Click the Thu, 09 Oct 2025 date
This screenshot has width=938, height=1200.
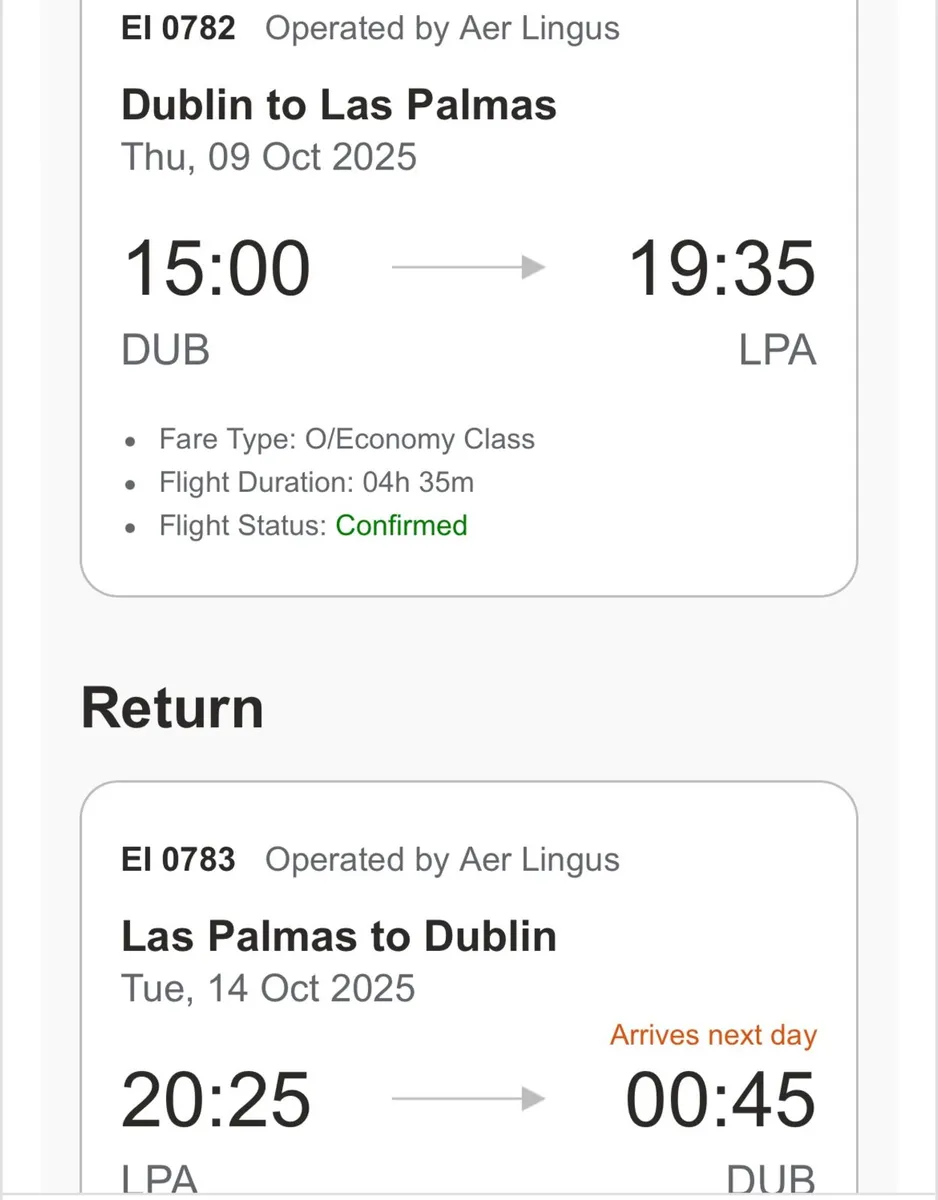pos(268,157)
